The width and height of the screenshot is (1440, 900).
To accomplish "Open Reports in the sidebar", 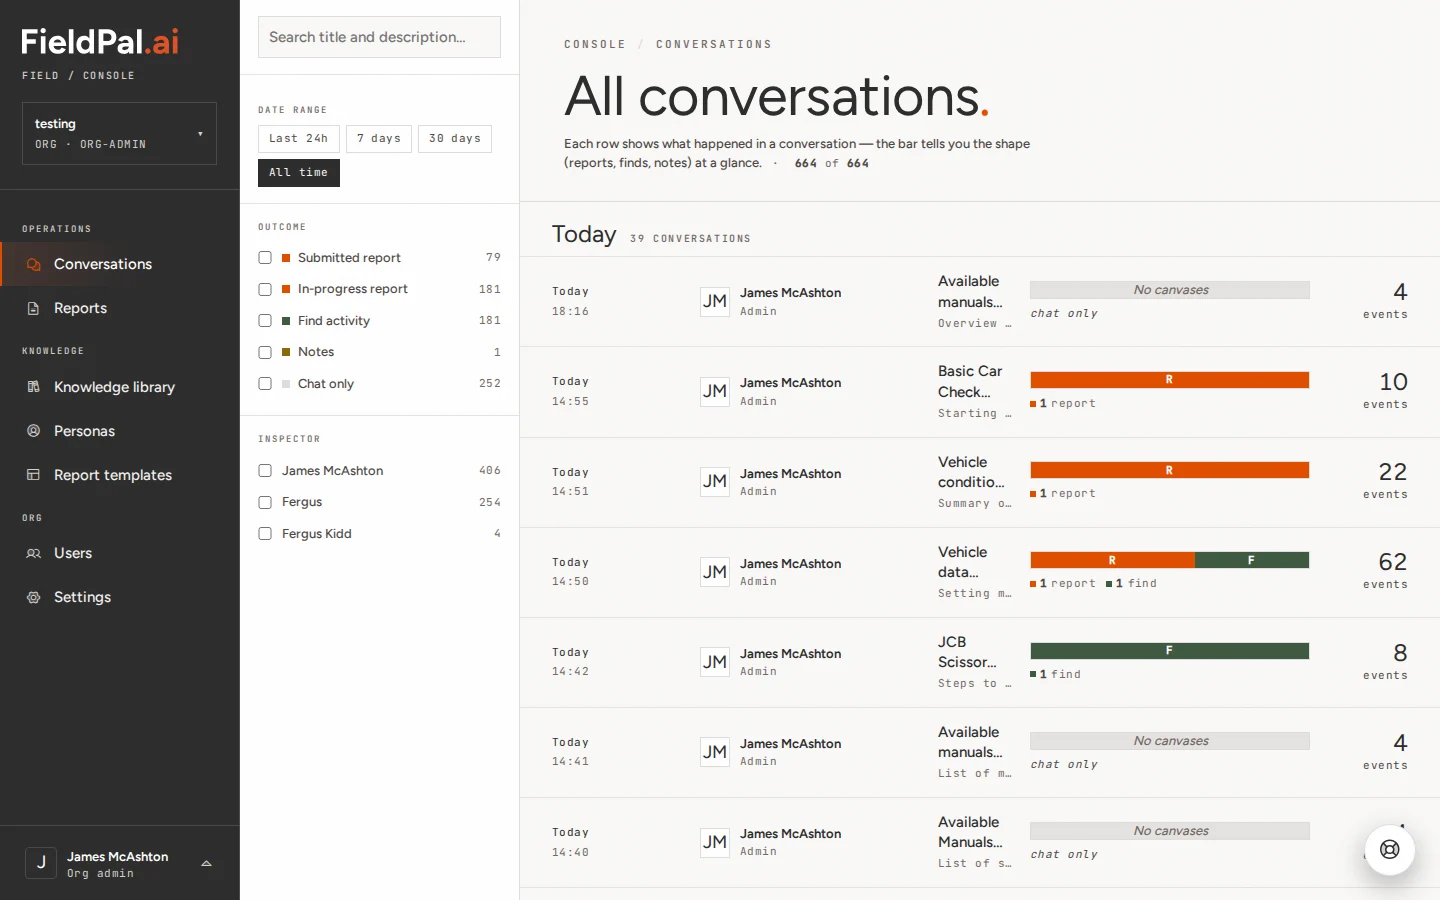I will coord(120,308).
